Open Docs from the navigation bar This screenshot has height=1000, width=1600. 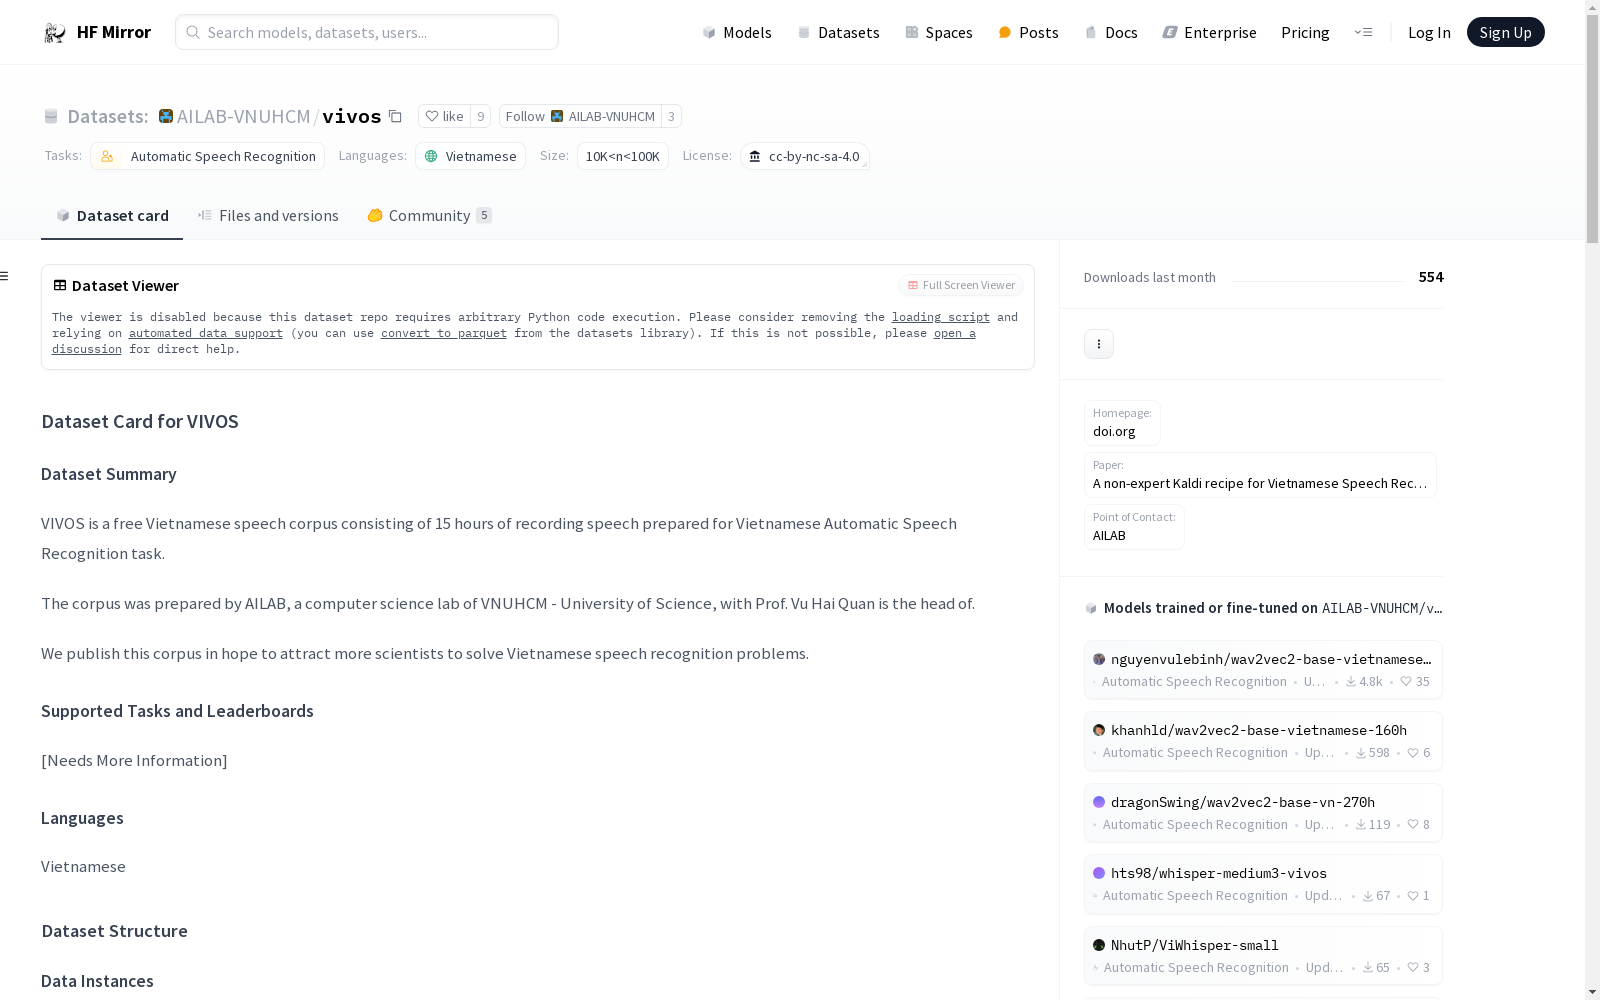click(1111, 32)
